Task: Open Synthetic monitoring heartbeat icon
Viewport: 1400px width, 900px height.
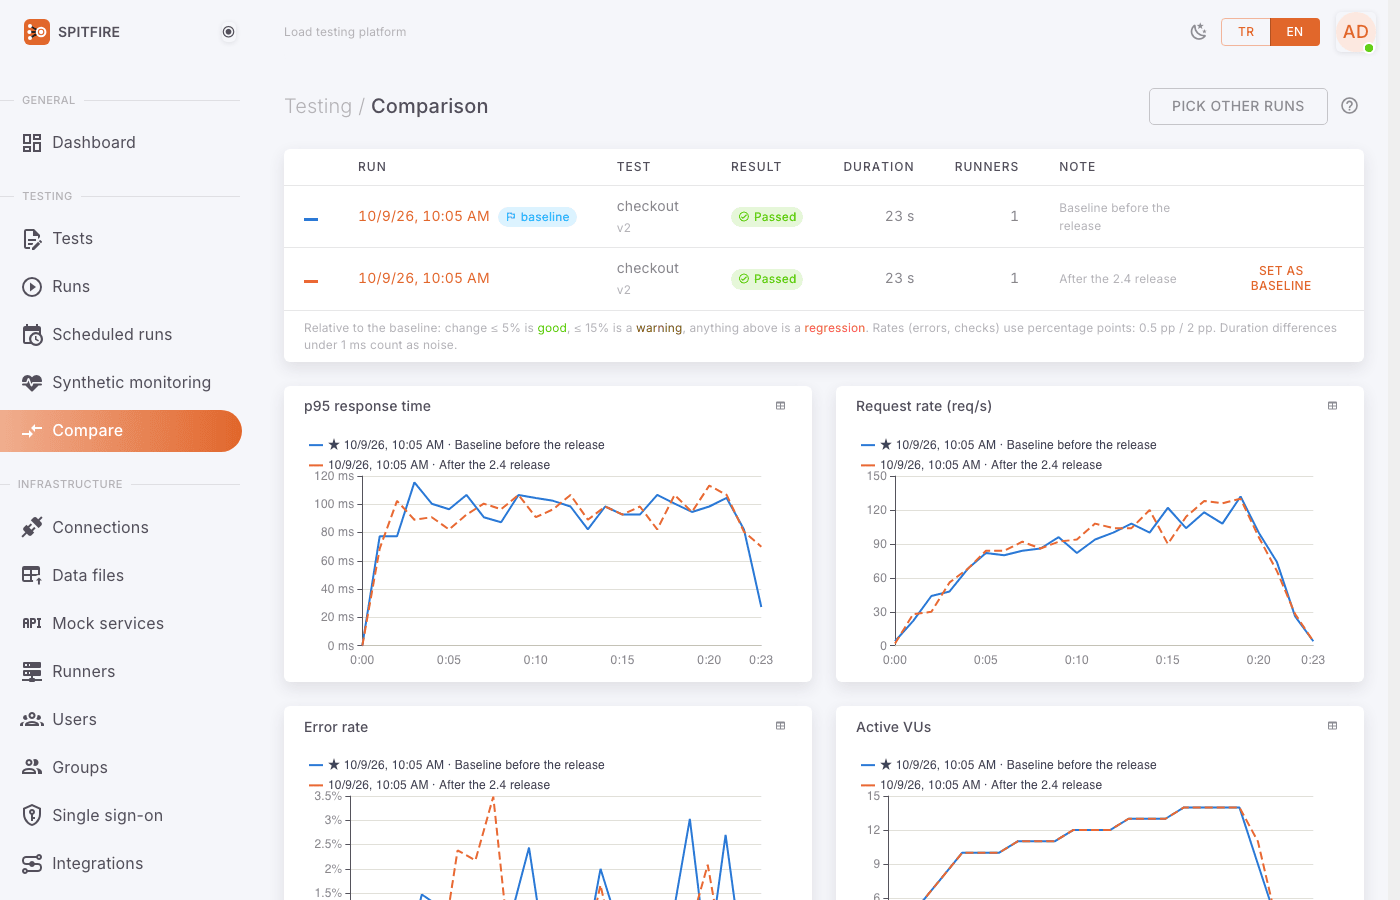Action: [x=32, y=383]
